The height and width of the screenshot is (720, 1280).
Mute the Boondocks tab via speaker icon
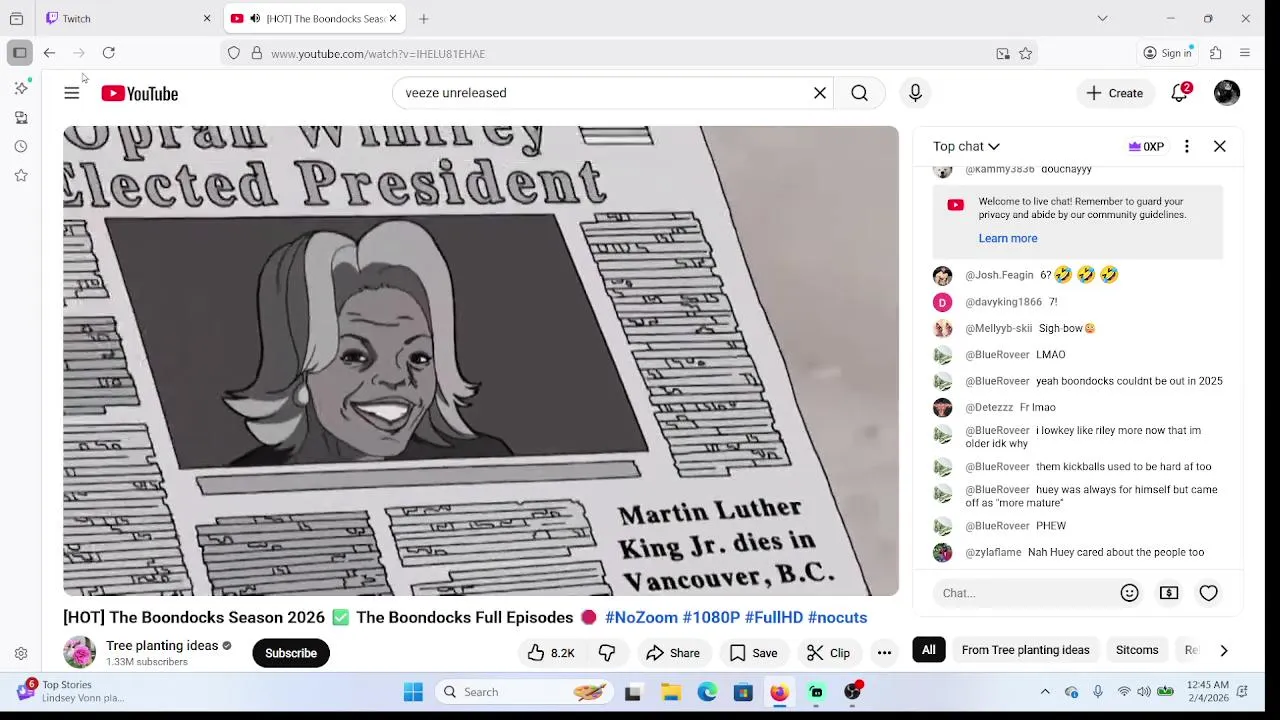tap(255, 19)
